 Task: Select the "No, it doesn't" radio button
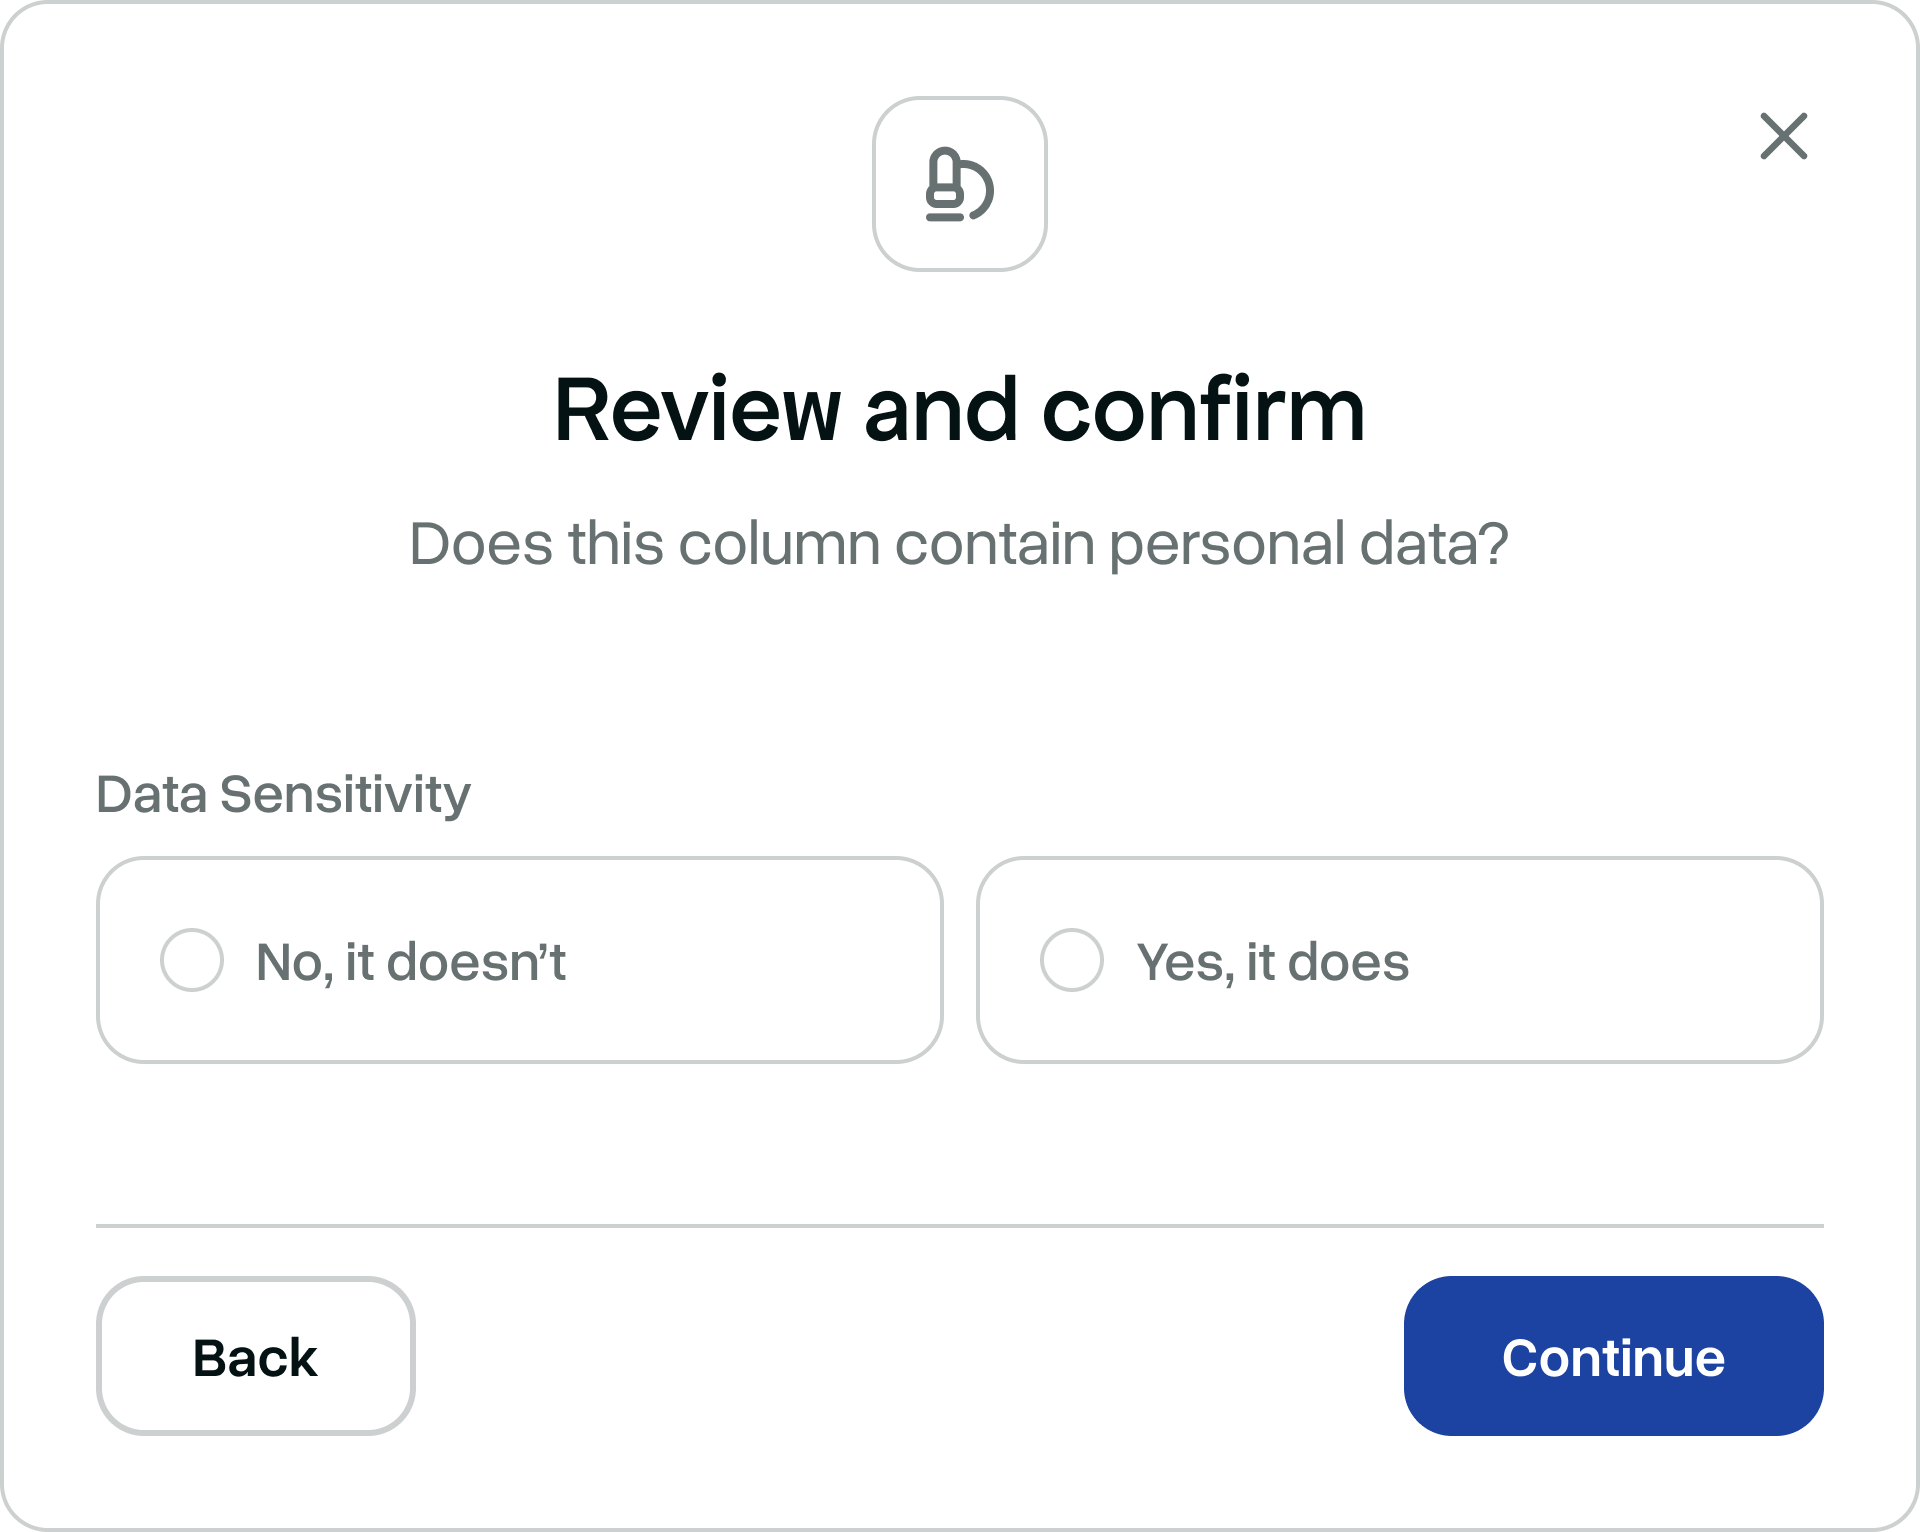(192, 958)
